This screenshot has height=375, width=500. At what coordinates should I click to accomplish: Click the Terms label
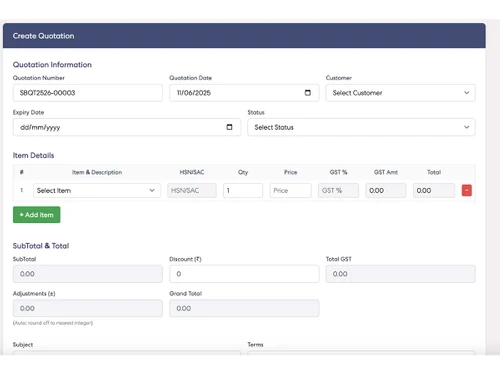pos(255,345)
